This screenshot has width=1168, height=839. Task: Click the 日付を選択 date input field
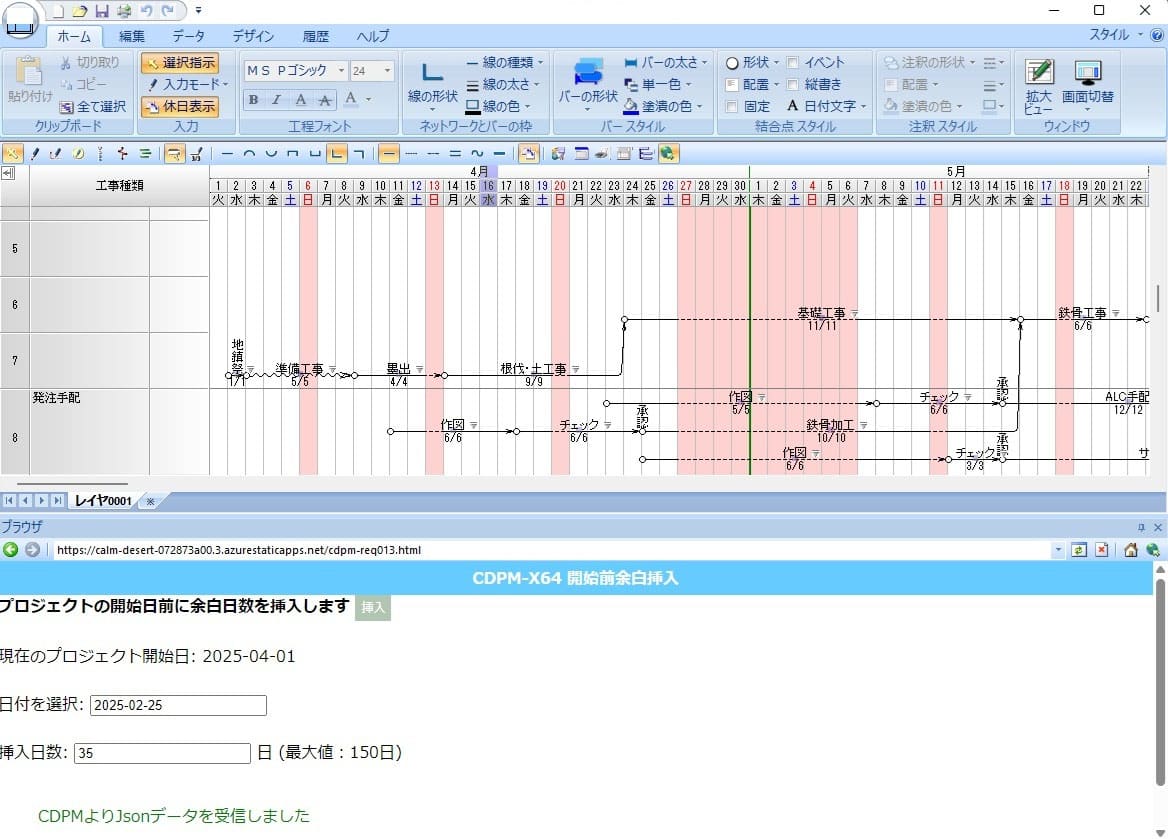[178, 705]
